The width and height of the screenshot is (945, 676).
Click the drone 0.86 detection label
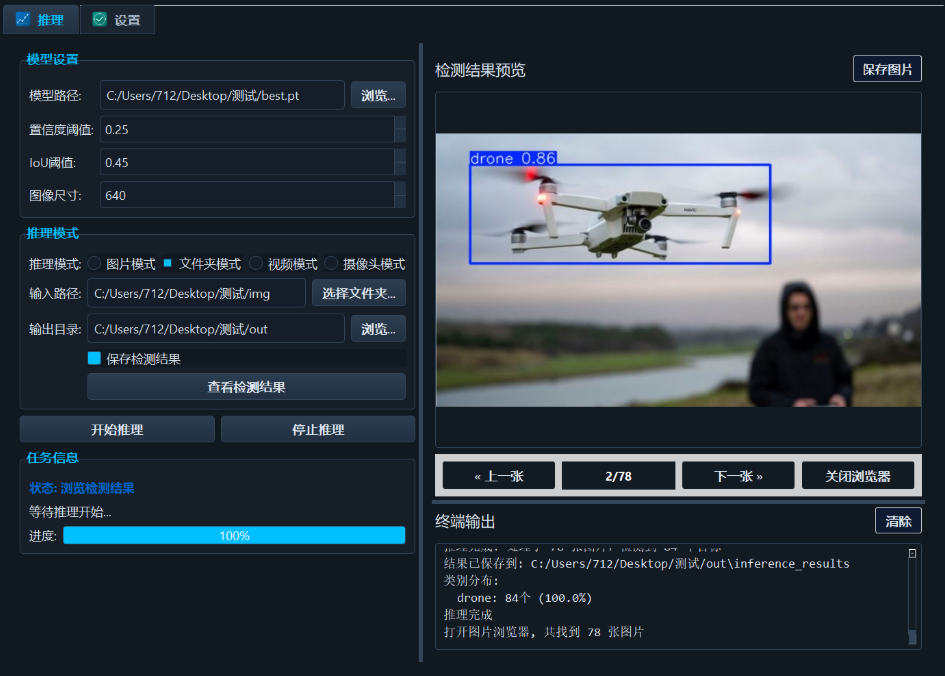coord(513,158)
